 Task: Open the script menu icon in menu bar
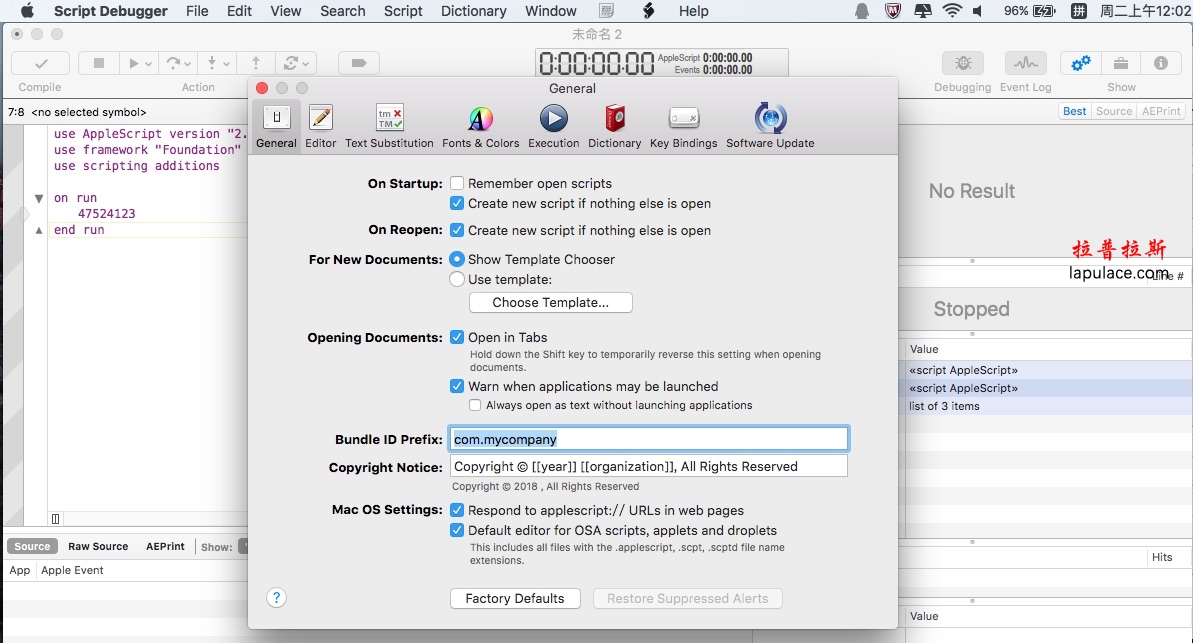(x=648, y=11)
